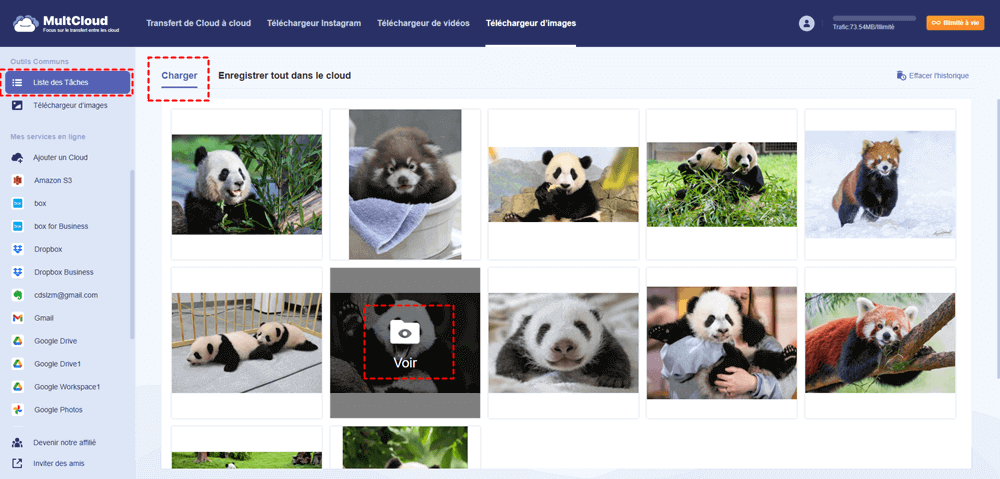Click the Voir label on hovered image

click(x=405, y=363)
